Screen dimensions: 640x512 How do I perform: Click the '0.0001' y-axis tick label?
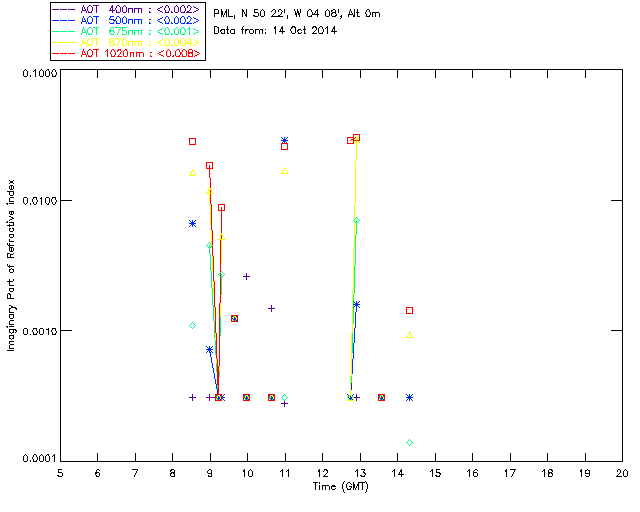40,459
